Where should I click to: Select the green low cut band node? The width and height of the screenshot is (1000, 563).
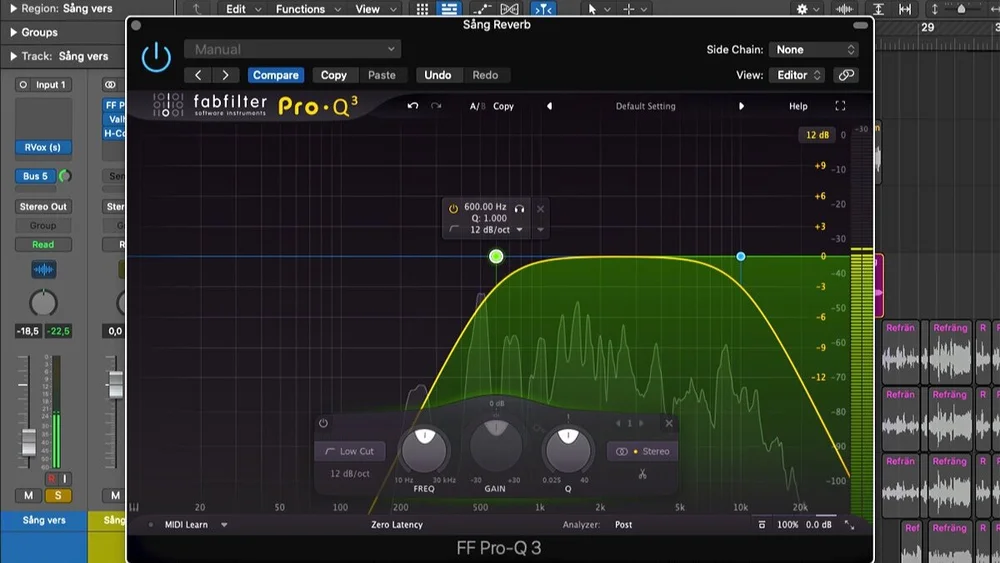[496, 256]
